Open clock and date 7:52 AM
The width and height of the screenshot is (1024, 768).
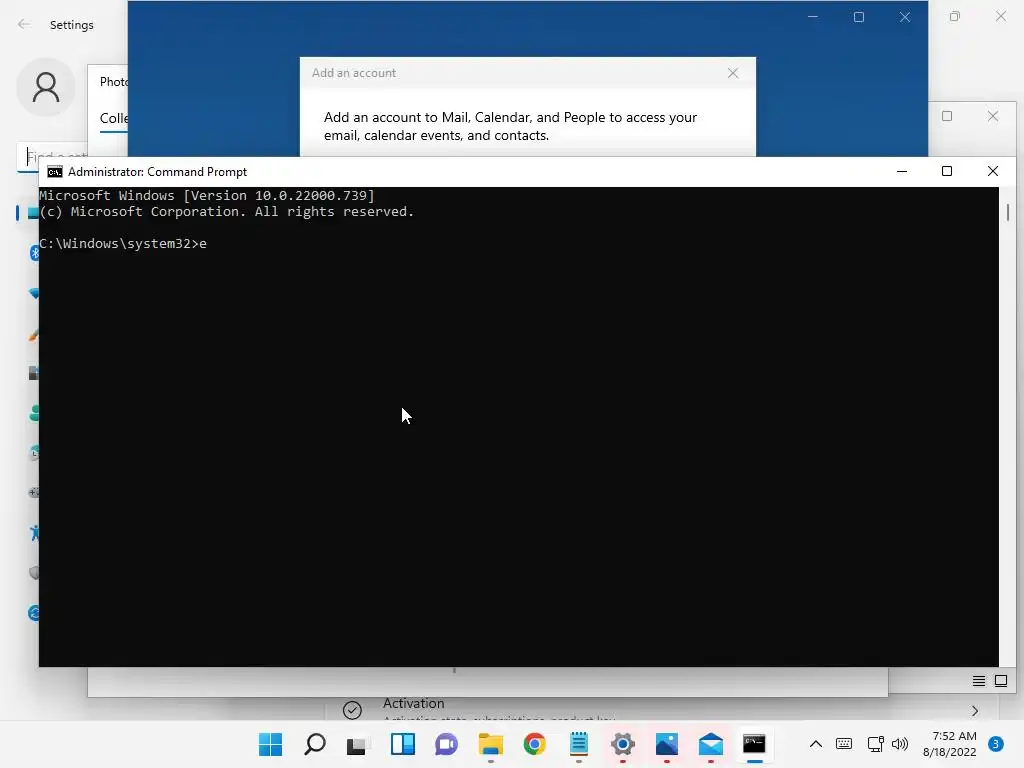coord(950,744)
